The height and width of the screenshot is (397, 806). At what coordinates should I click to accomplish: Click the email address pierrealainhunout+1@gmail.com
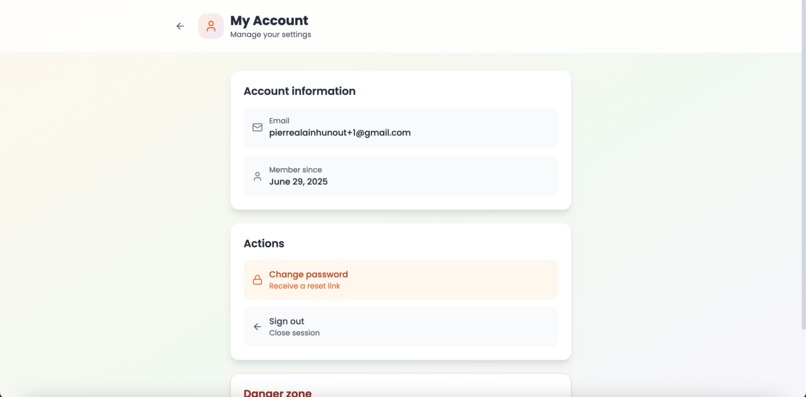[x=340, y=133]
